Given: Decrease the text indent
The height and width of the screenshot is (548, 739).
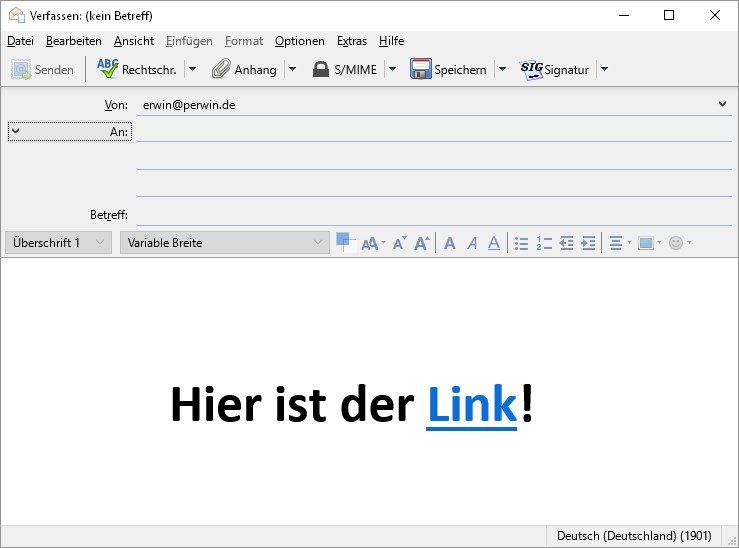Looking at the screenshot, I should coord(566,243).
